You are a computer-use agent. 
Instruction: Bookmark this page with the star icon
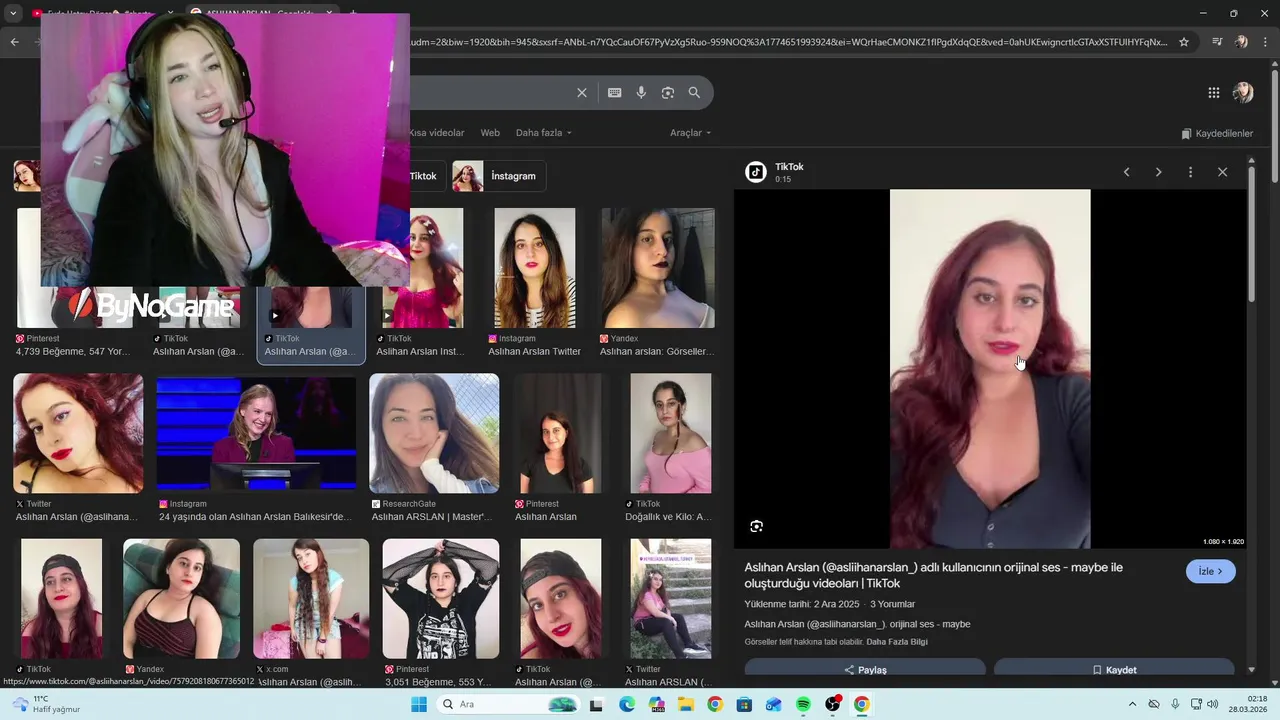[x=1184, y=42]
